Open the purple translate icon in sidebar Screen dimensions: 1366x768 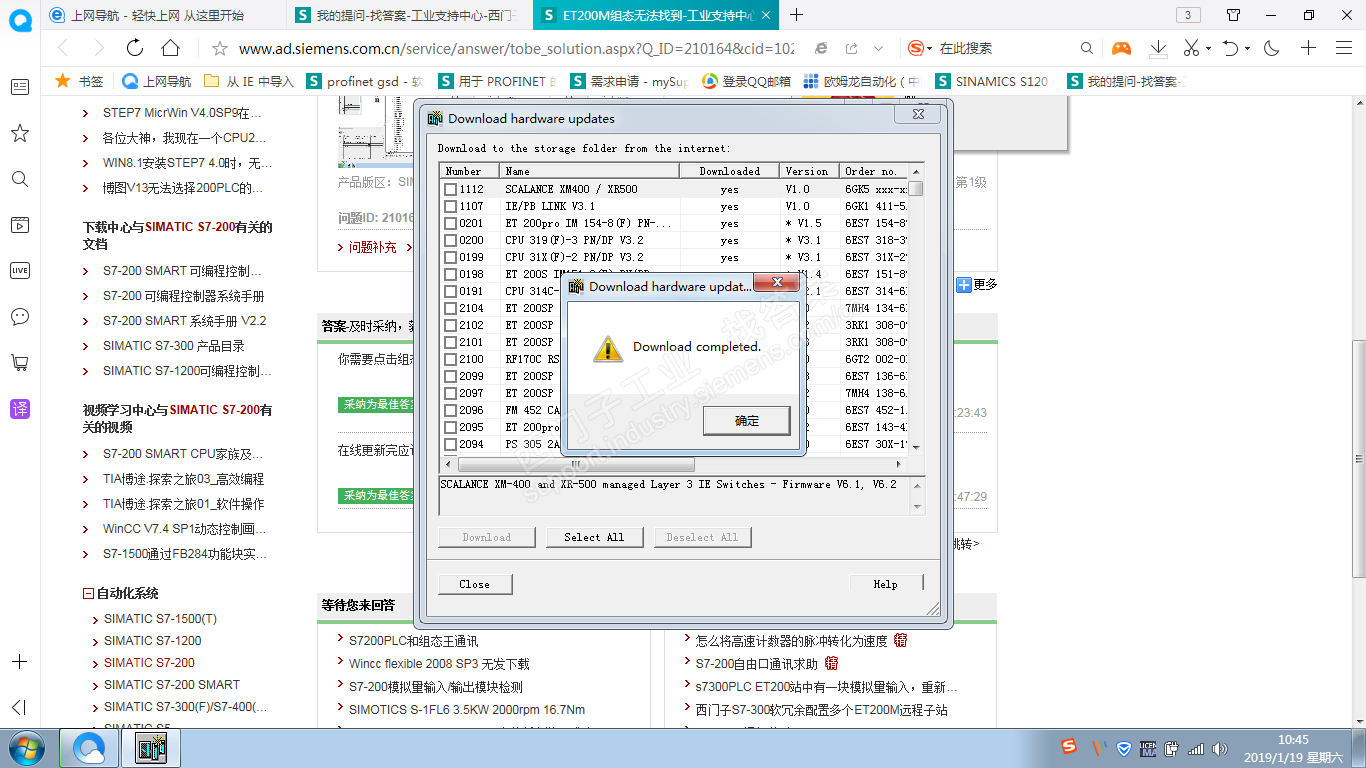tap(20, 408)
